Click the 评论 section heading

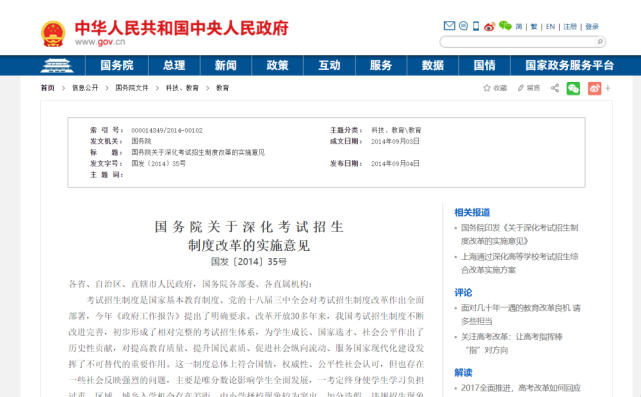tap(463, 293)
